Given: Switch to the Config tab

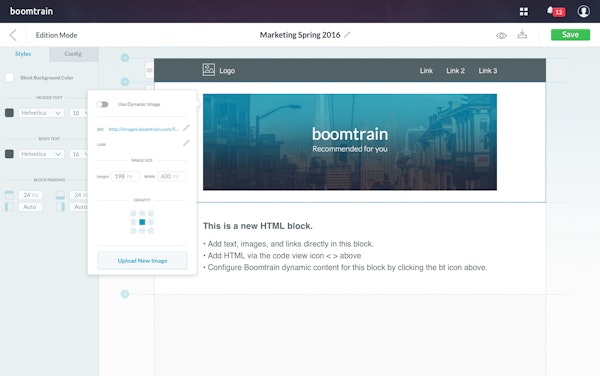Looking at the screenshot, I should (73, 54).
